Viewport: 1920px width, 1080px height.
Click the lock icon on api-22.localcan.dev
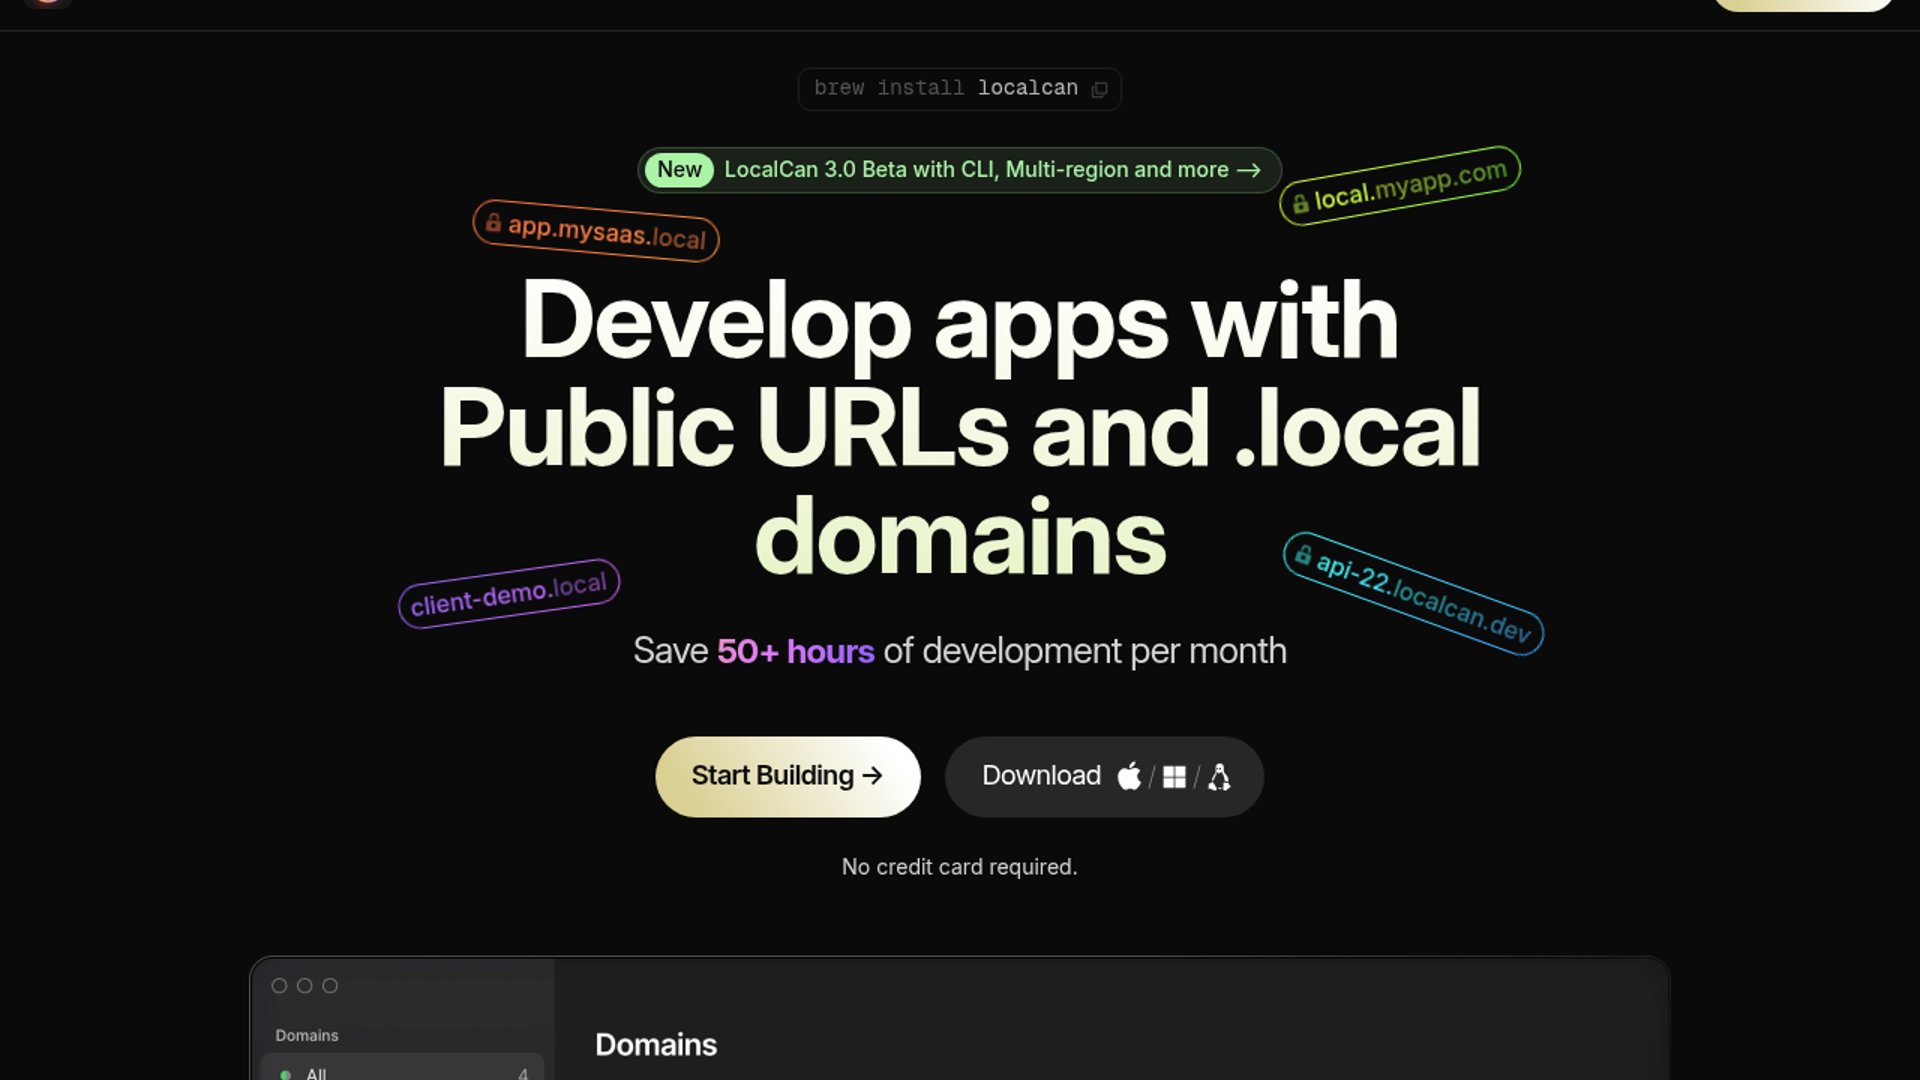[x=1303, y=554]
